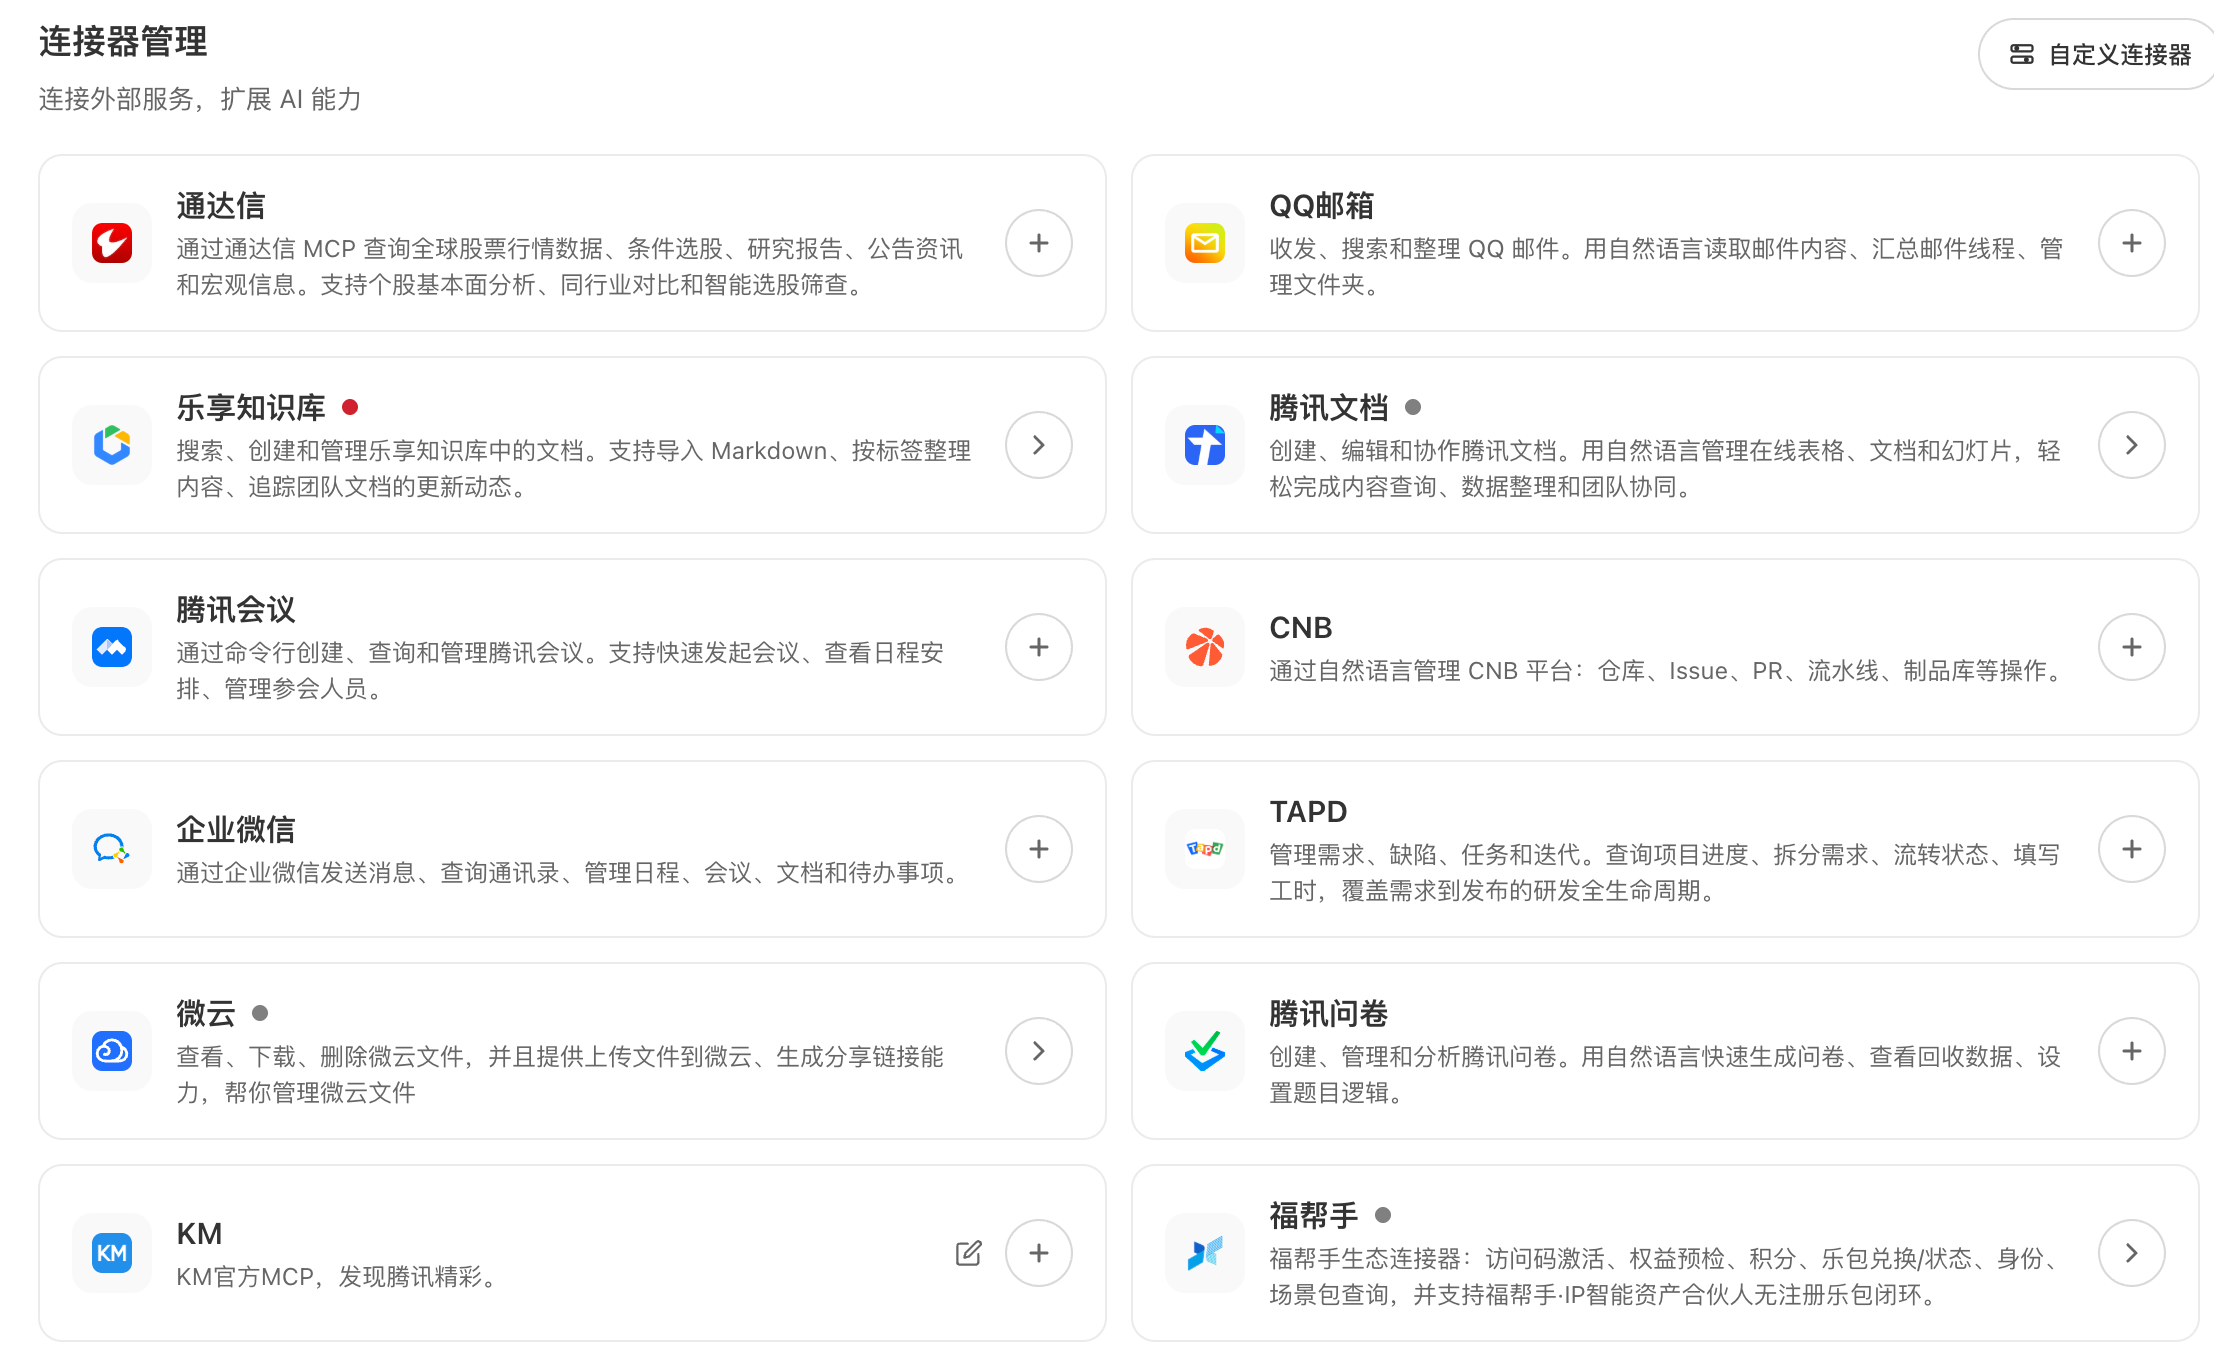Screen dimensions: 2214x1358
Task: Add the CNB connector with plus button
Action: tap(2132, 647)
